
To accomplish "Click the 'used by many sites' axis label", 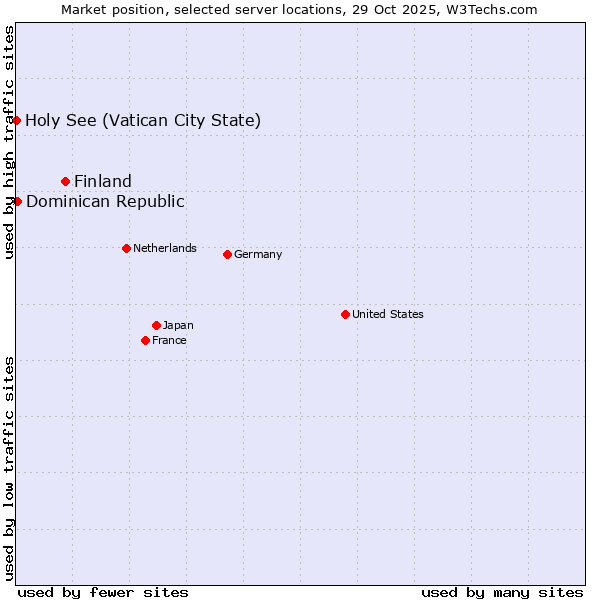I will pyautogui.click(x=502, y=592).
